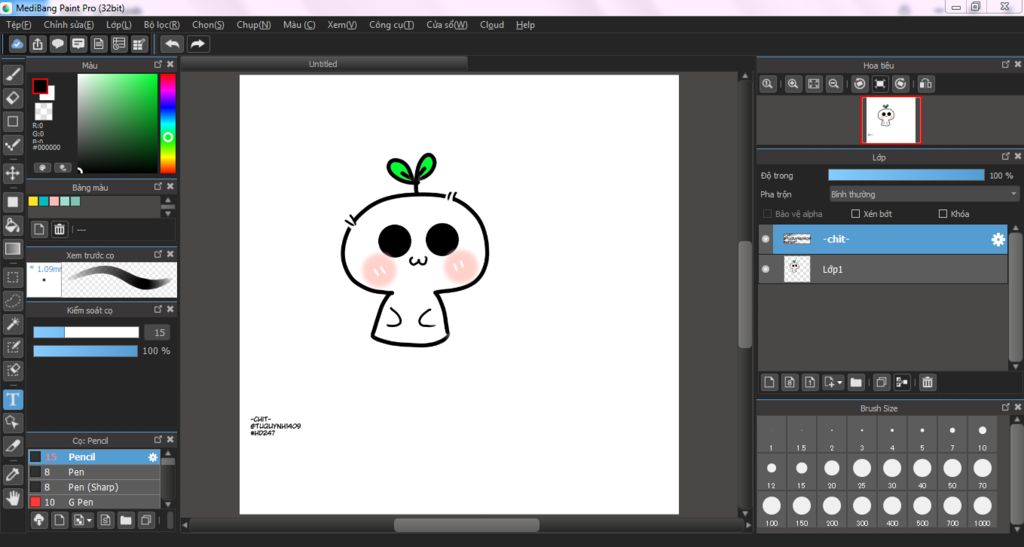Select the Pen brush
The width and height of the screenshot is (1024, 547).
point(93,472)
